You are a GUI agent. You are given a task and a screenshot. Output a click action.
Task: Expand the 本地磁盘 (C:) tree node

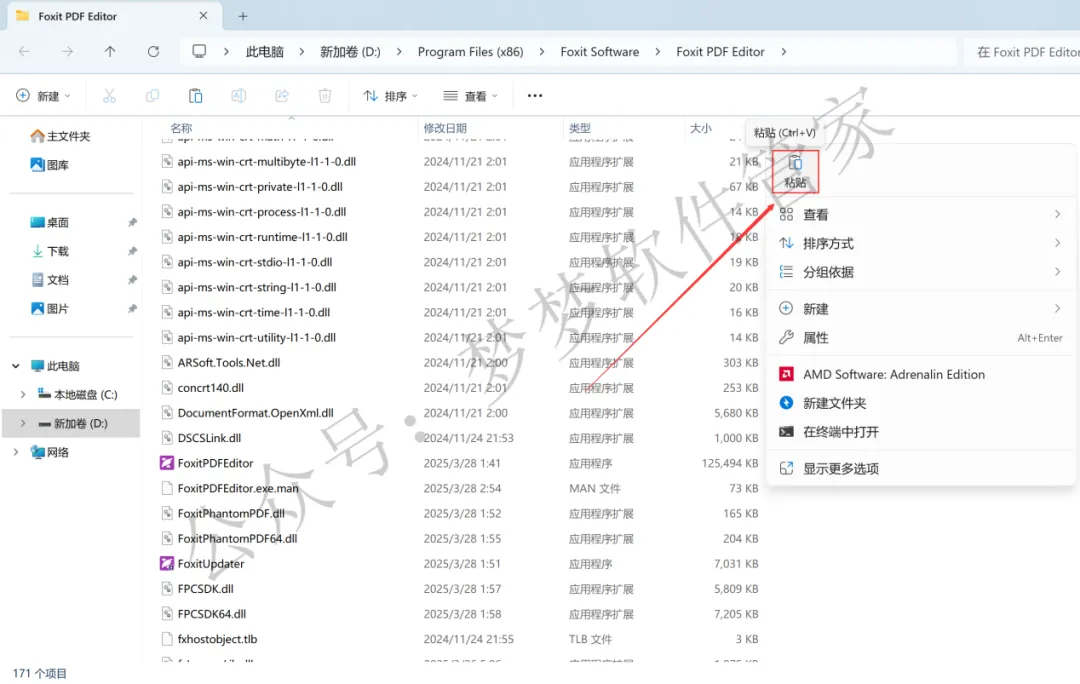23,395
